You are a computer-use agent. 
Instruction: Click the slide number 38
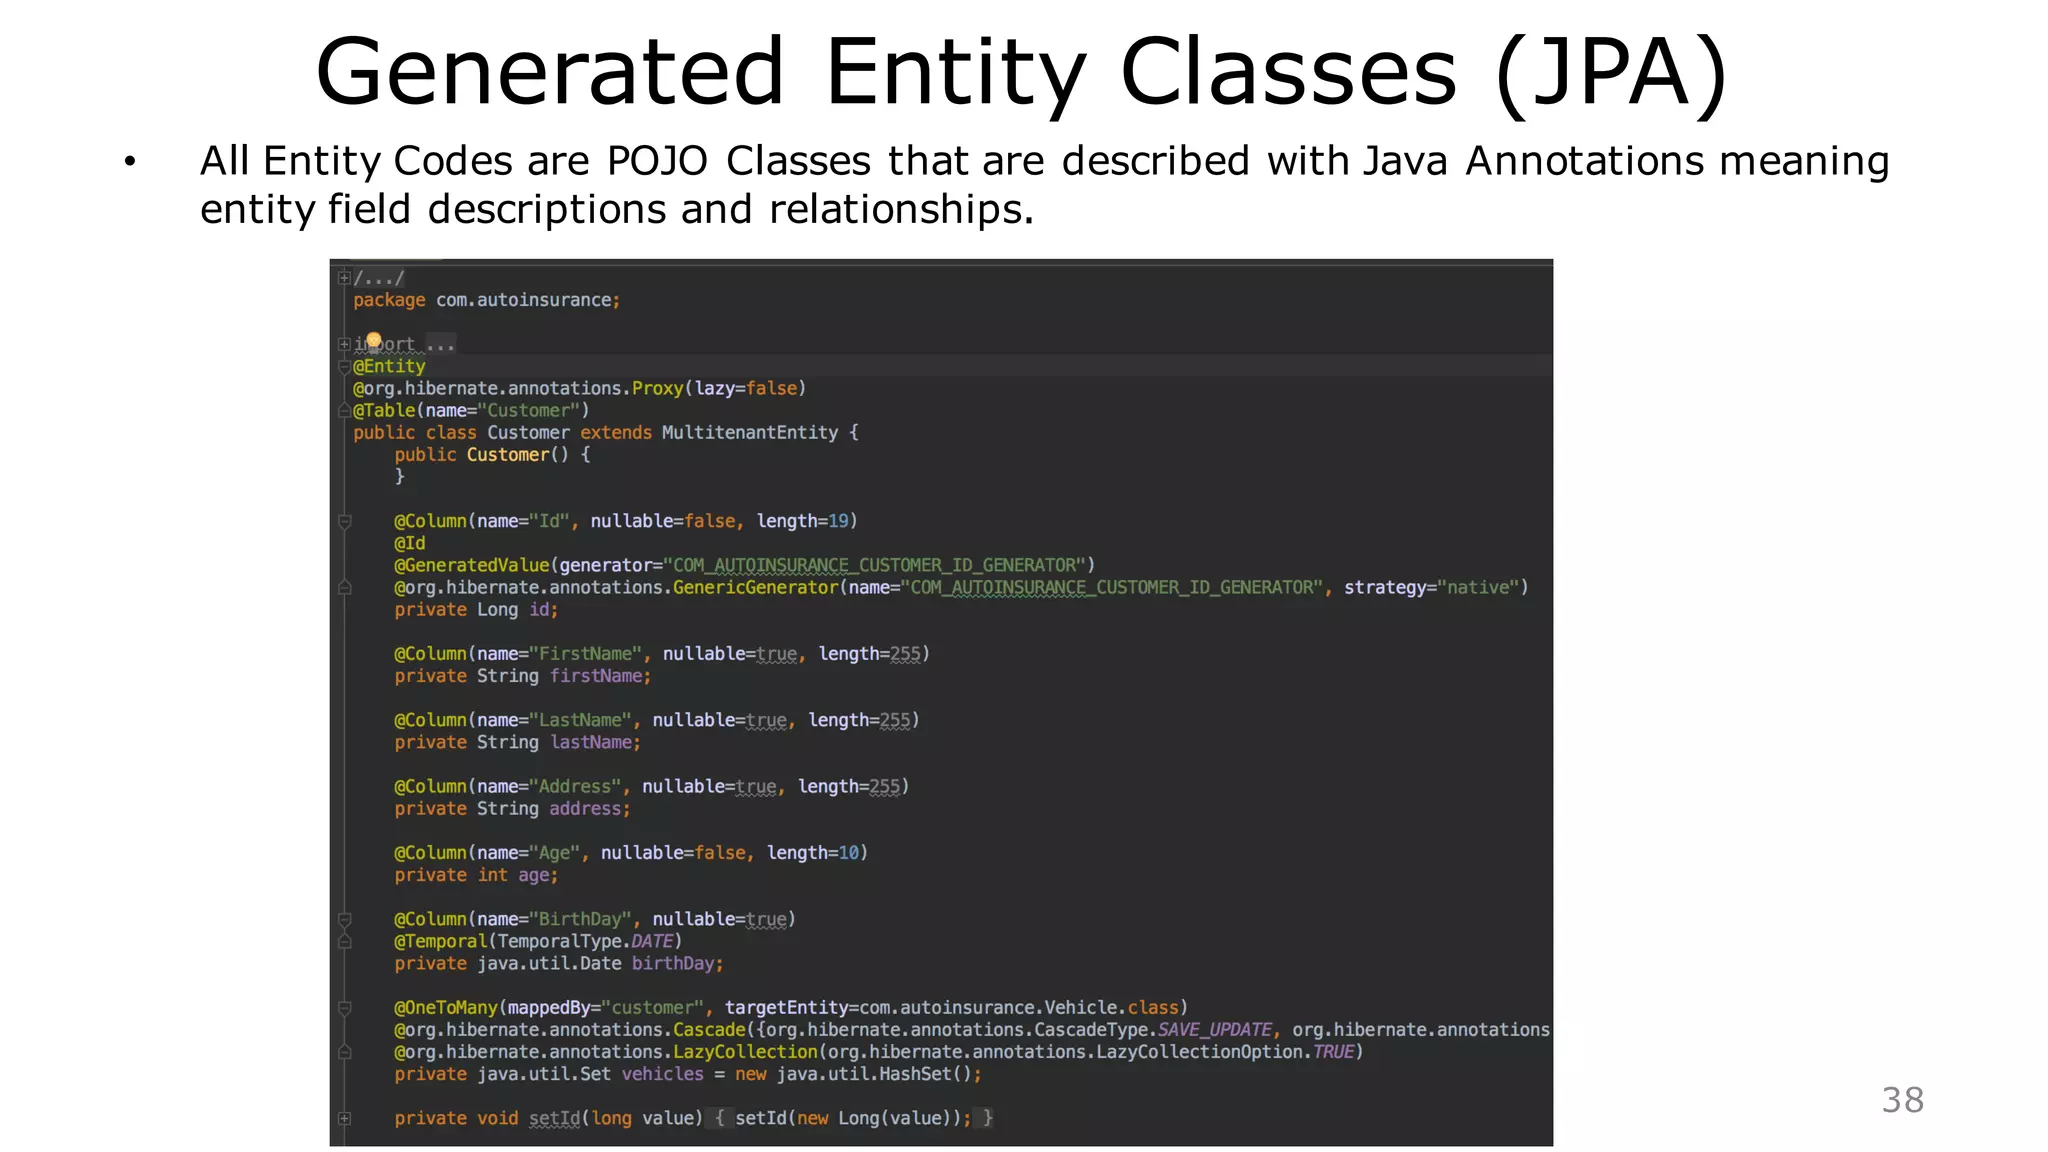click(1902, 1100)
